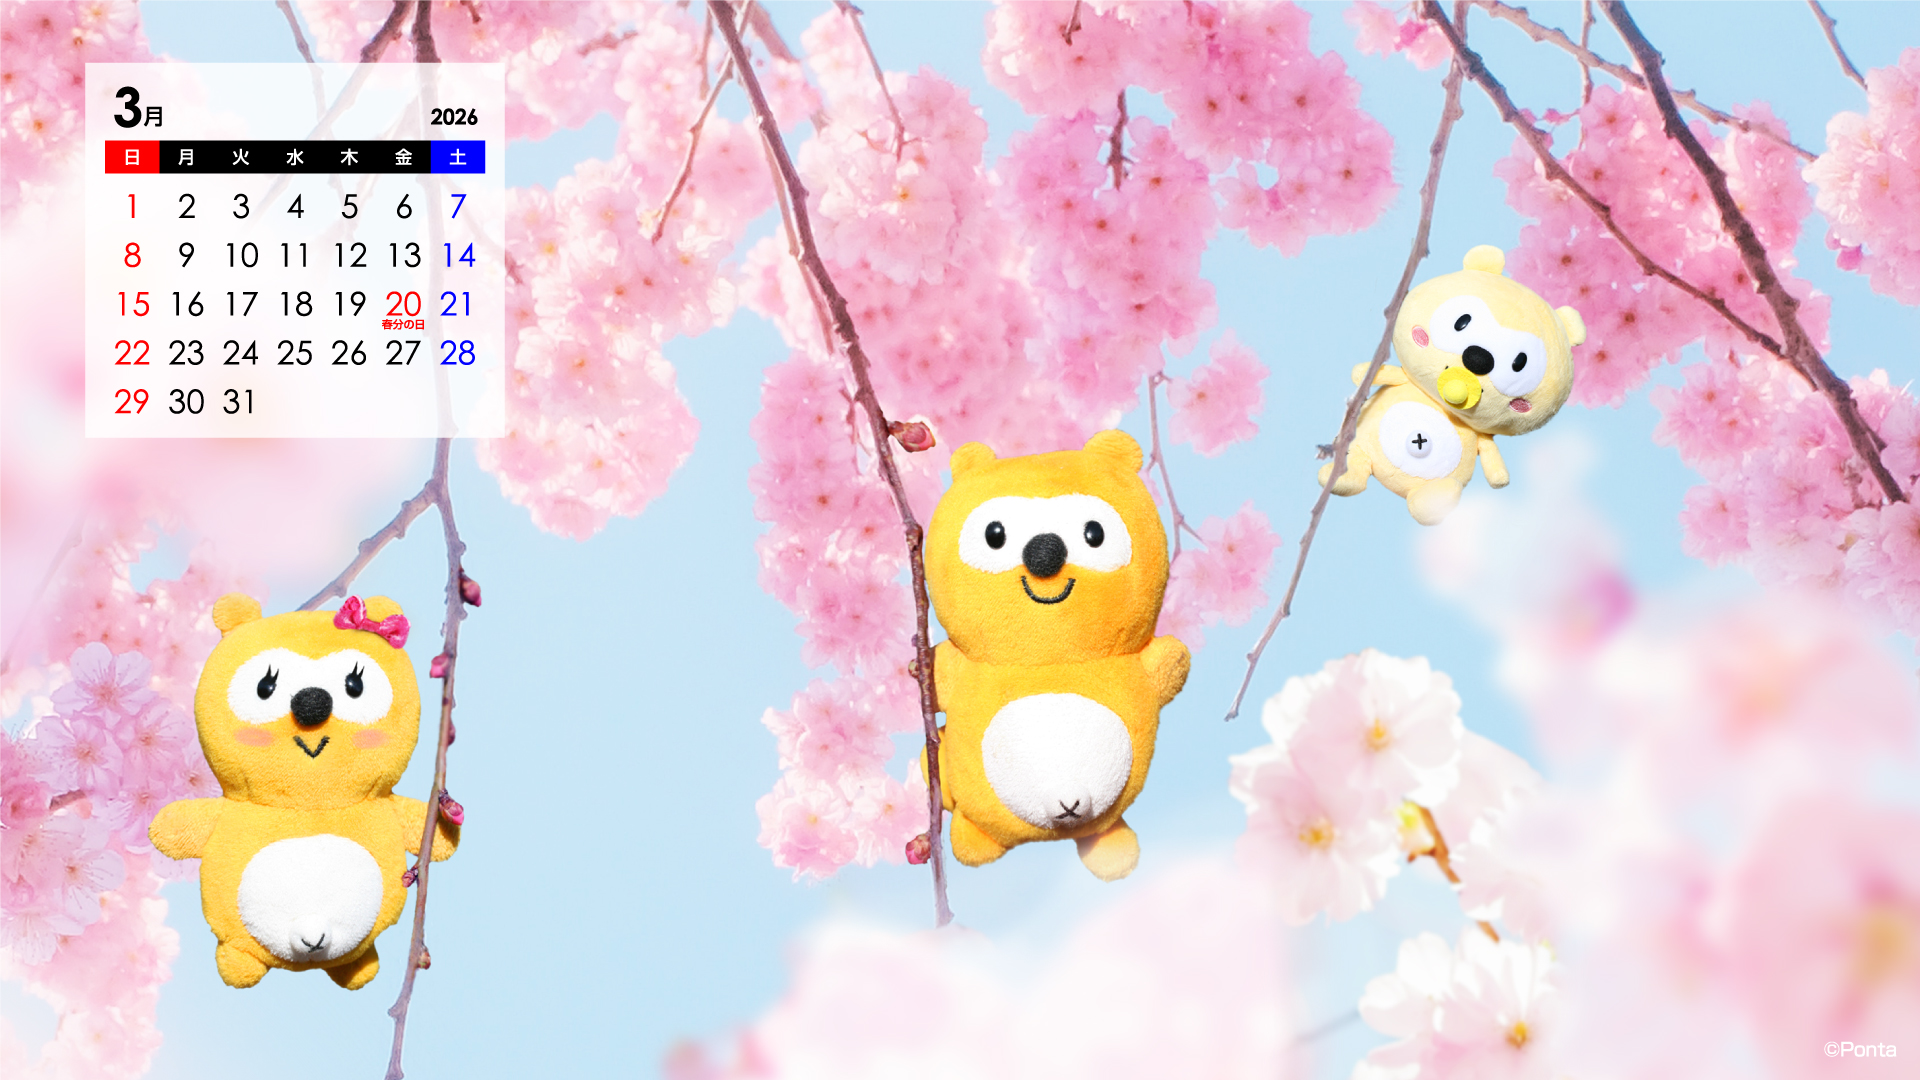Select Saturday March 7 on the calendar

[458, 207]
